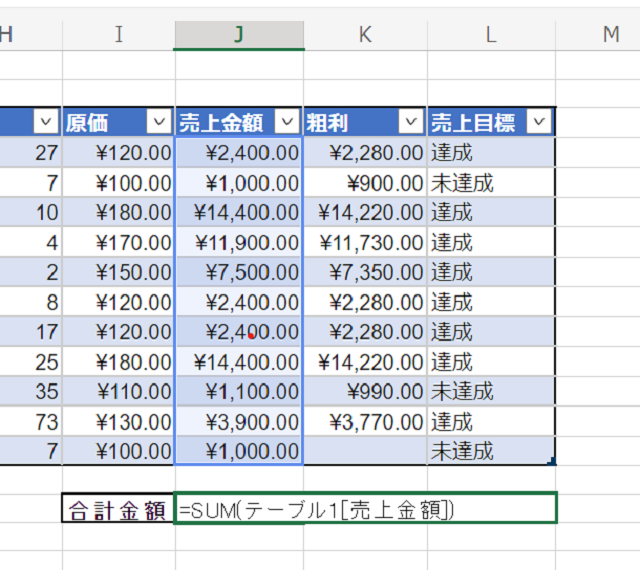This screenshot has height=570, width=640.
Task: Select the ¥1,100.00 sales cell
Action: [x=239, y=392]
